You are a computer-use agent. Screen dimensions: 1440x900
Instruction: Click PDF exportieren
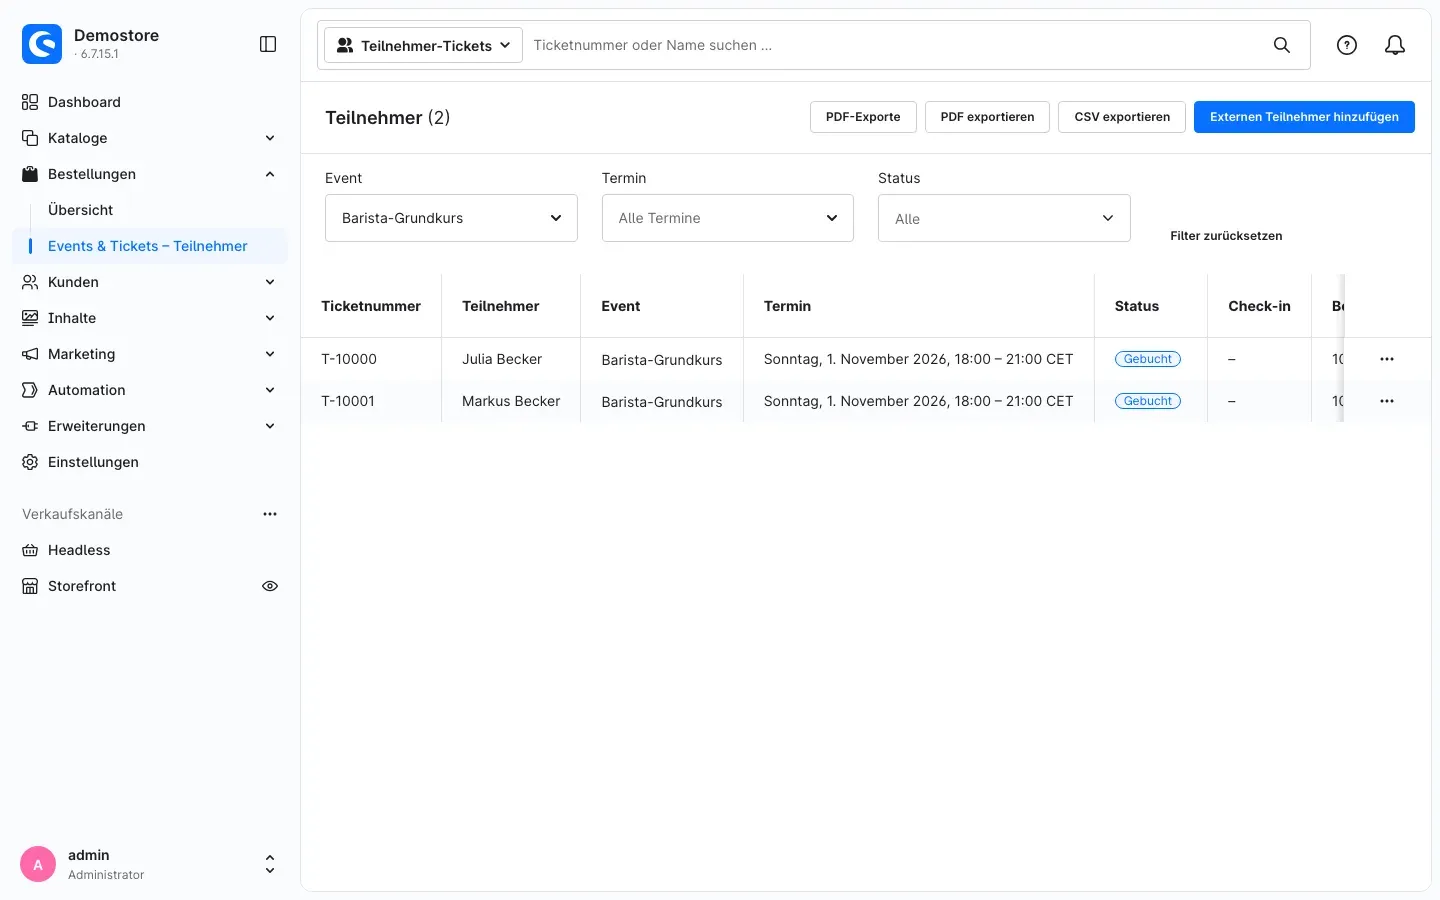click(987, 117)
